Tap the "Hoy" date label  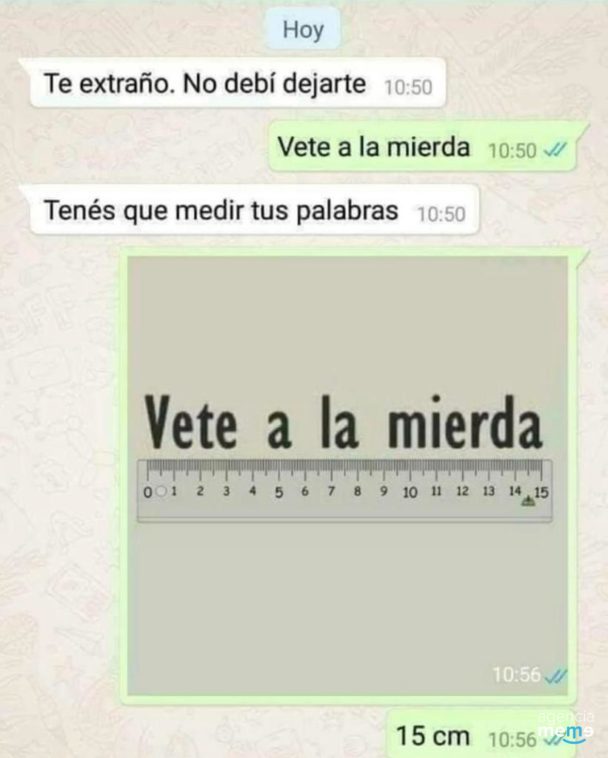[x=303, y=29]
